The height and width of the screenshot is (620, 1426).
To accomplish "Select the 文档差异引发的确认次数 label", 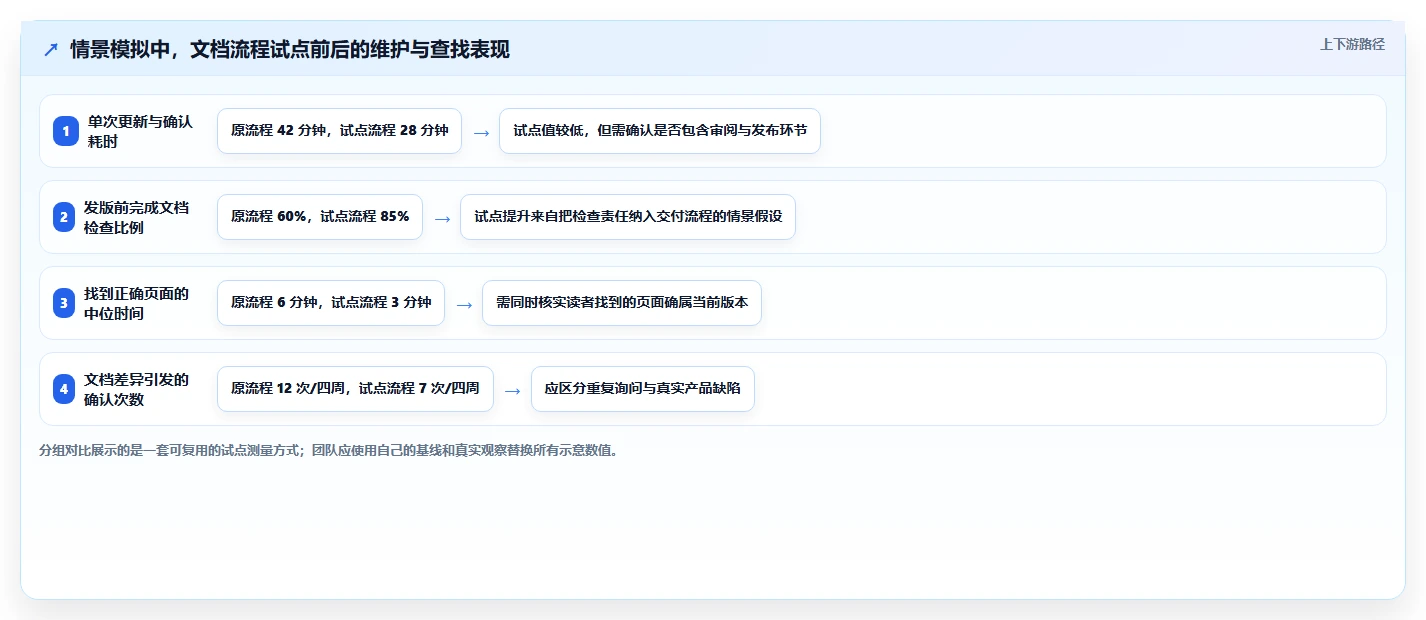I will pyautogui.click(x=136, y=389).
